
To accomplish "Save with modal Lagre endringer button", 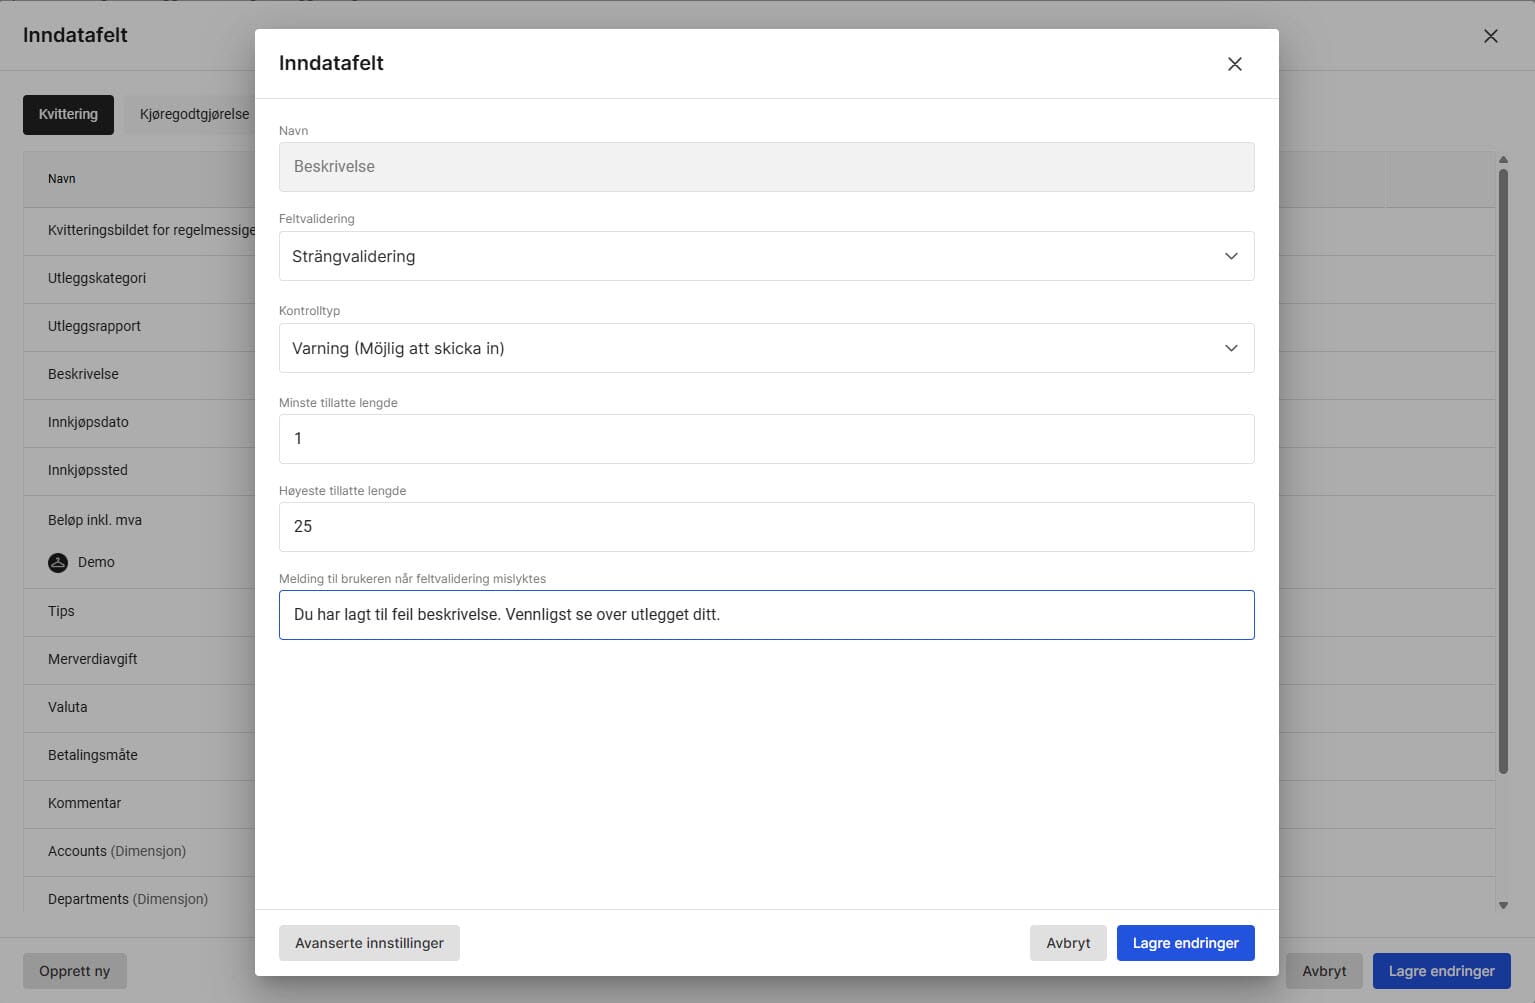I will point(1185,943).
